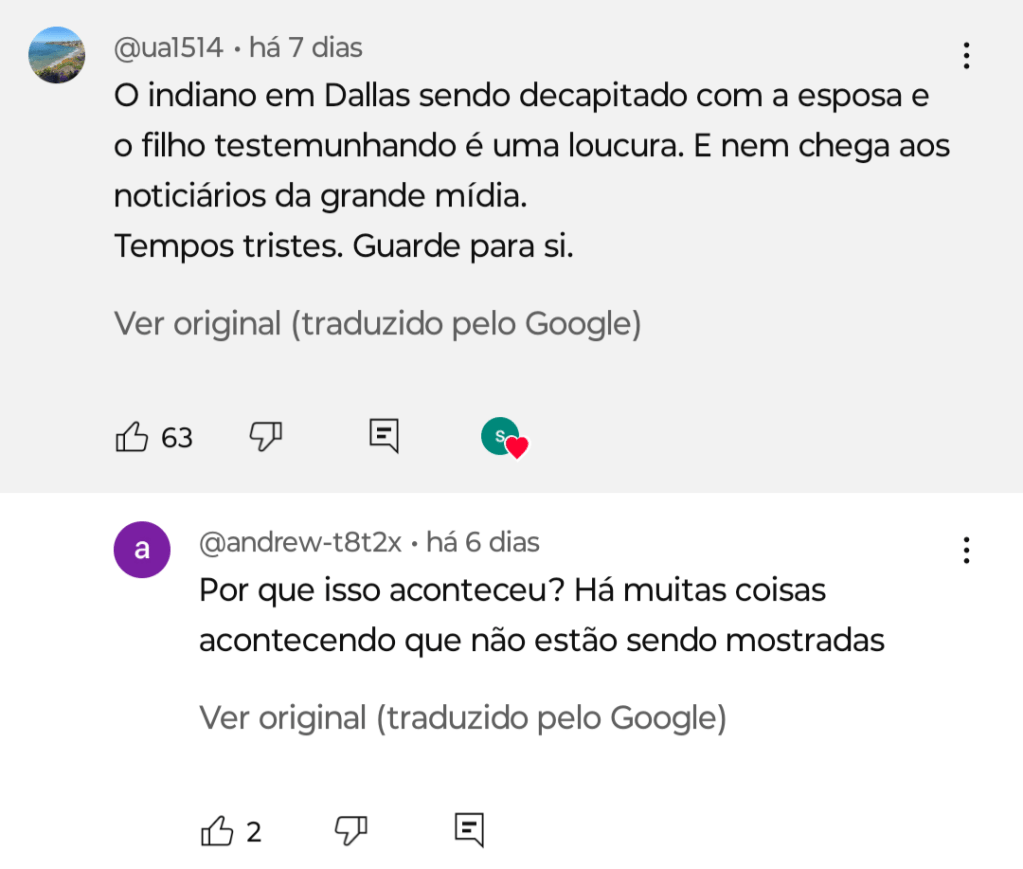This screenshot has width=1023, height=869.
Task: Click reply icon on @ua1514's comment
Action: click(384, 435)
